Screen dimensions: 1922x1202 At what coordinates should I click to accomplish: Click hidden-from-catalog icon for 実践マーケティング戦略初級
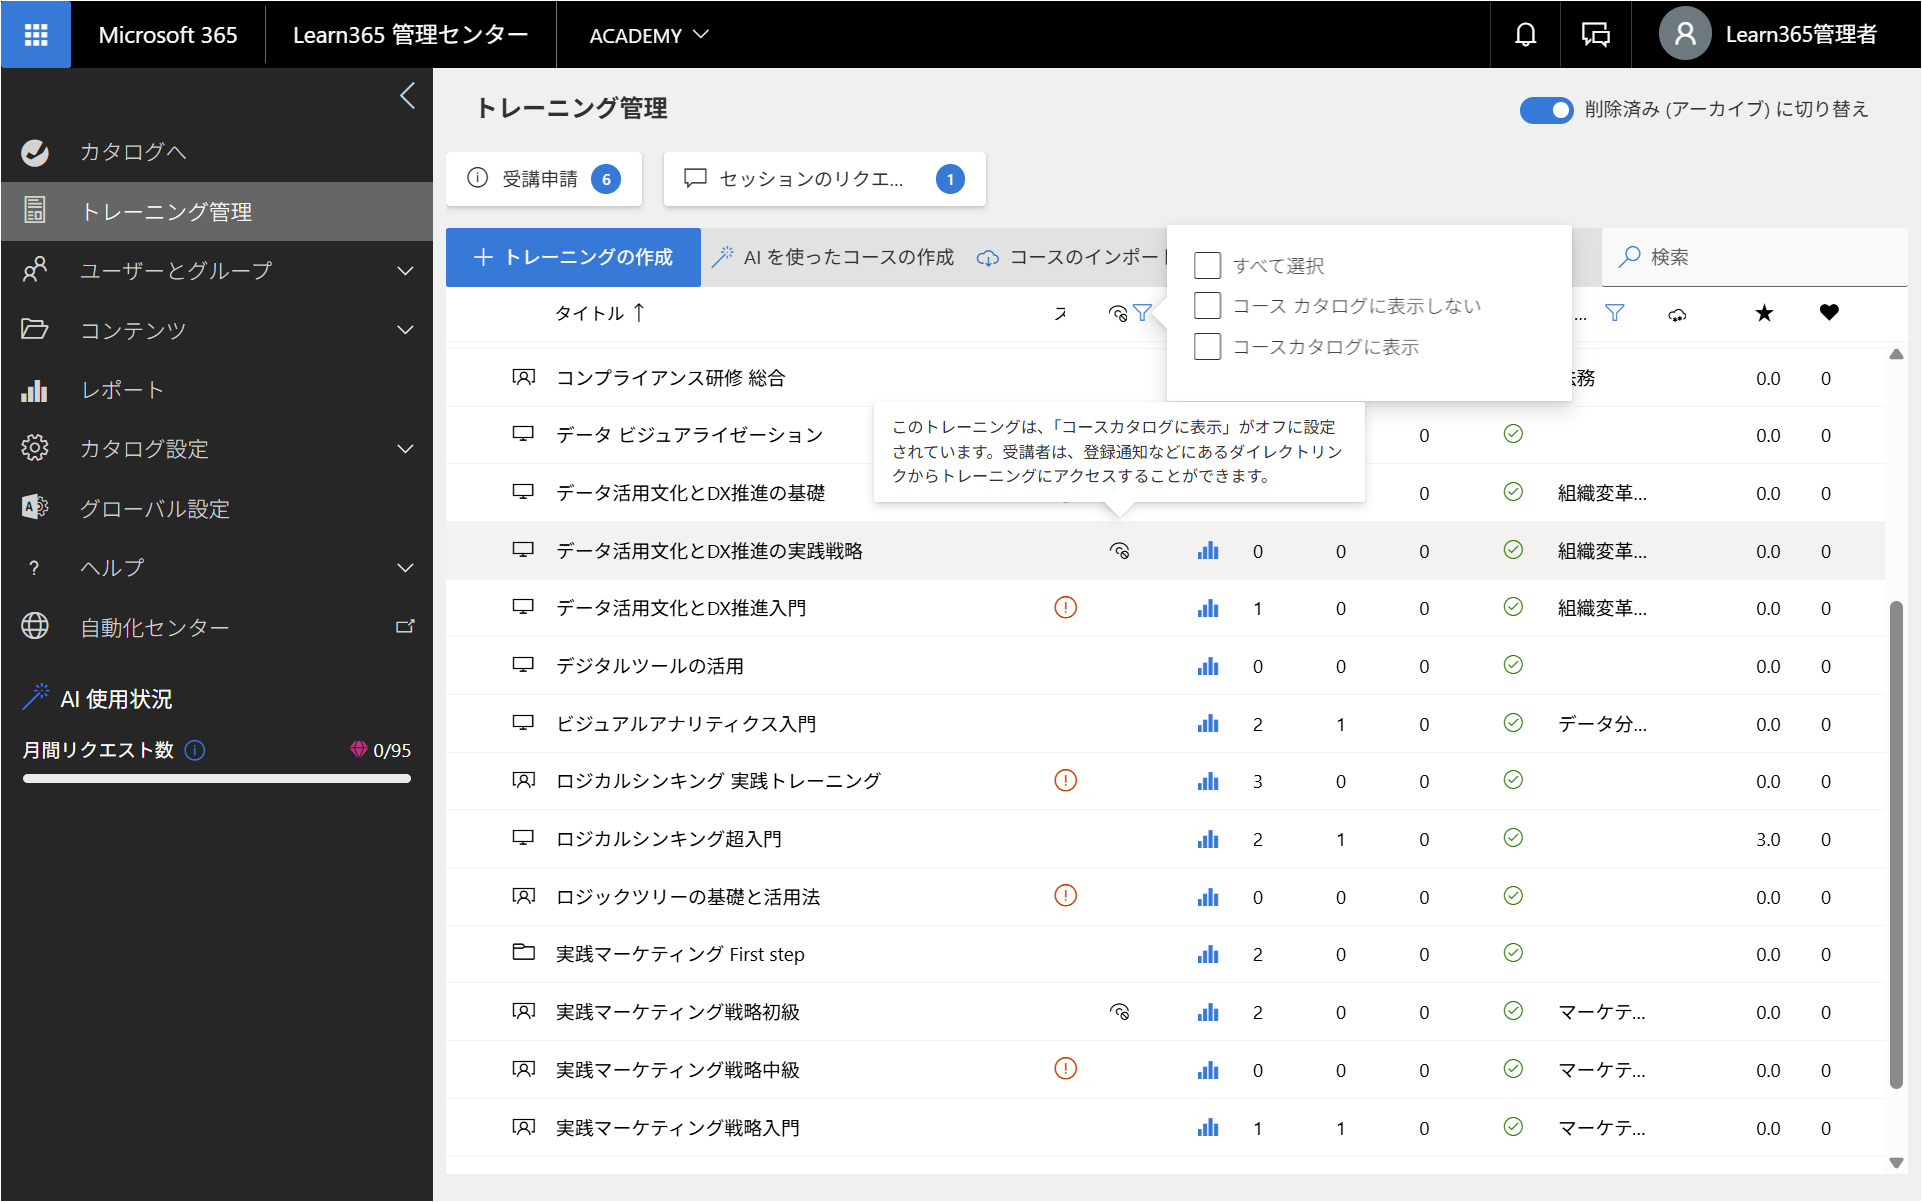(x=1119, y=1012)
